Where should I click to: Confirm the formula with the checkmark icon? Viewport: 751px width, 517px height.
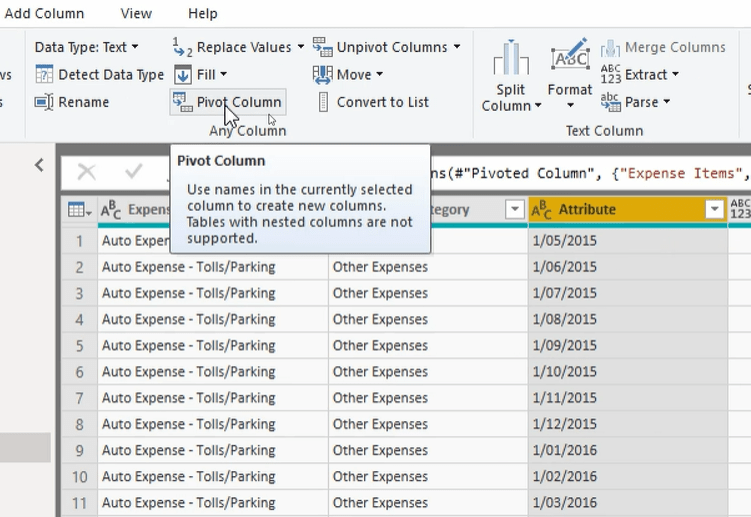pyautogui.click(x=133, y=171)
